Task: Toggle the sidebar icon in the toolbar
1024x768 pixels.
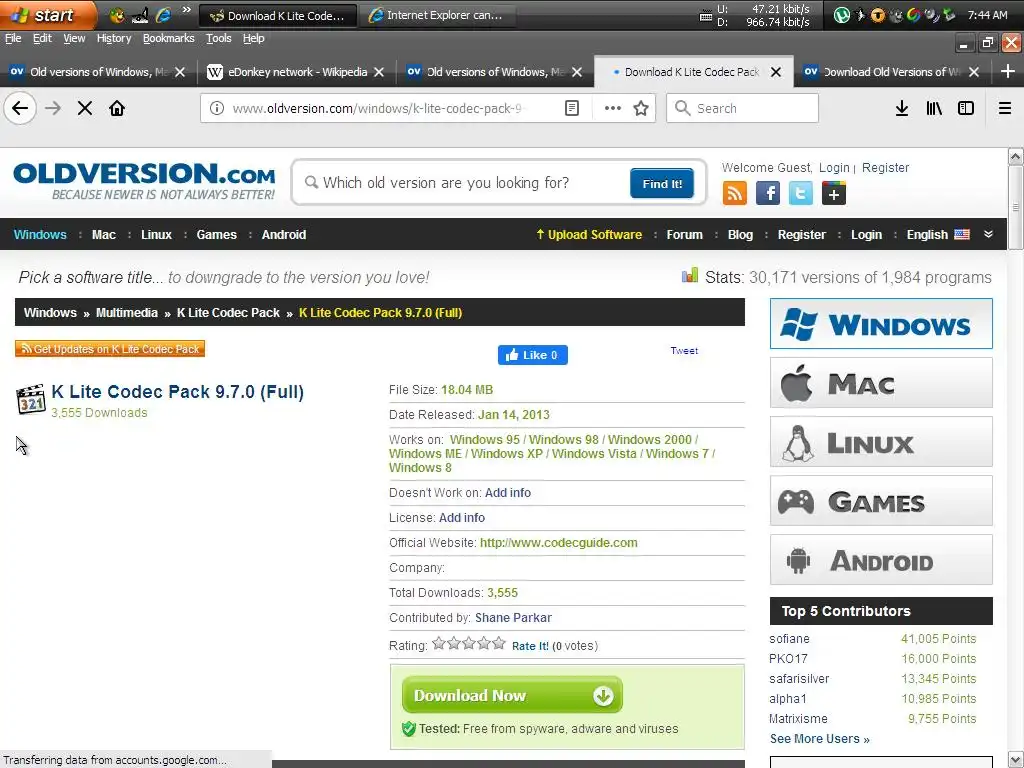Action: pos(966,108)
